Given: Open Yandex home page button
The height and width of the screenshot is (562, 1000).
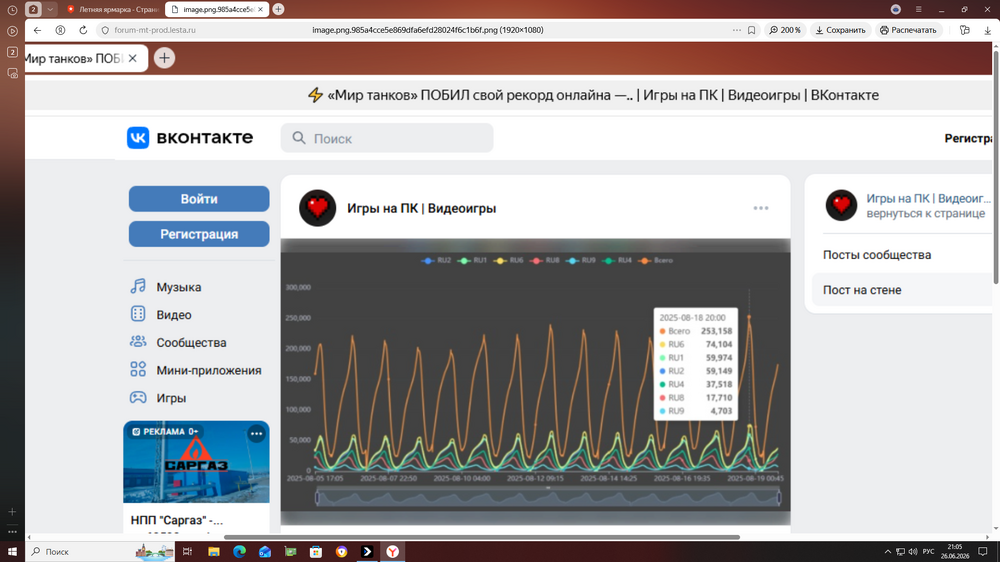Looking at the screenshot, I should point(60,30).
